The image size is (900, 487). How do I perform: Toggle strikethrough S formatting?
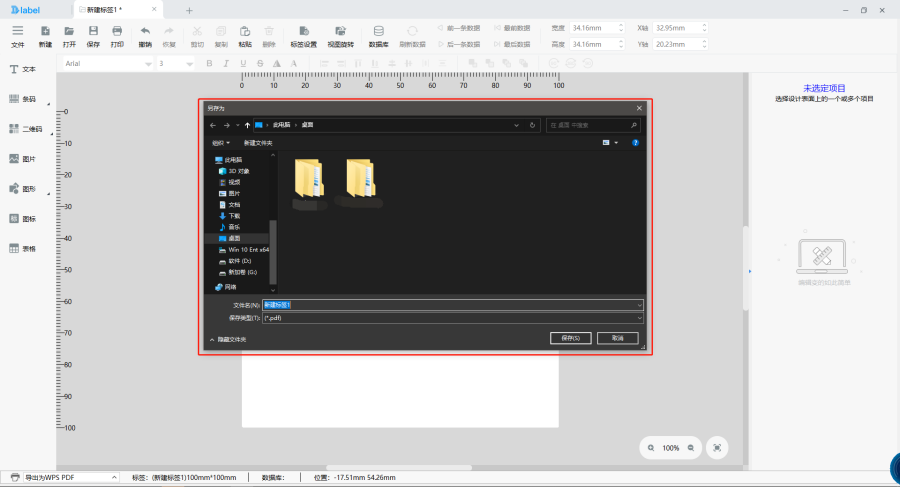(260, 63)
